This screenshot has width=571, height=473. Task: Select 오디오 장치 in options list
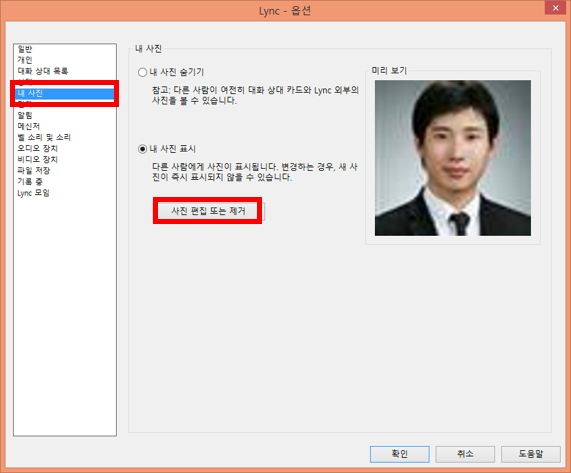click(x=38, y=148)
